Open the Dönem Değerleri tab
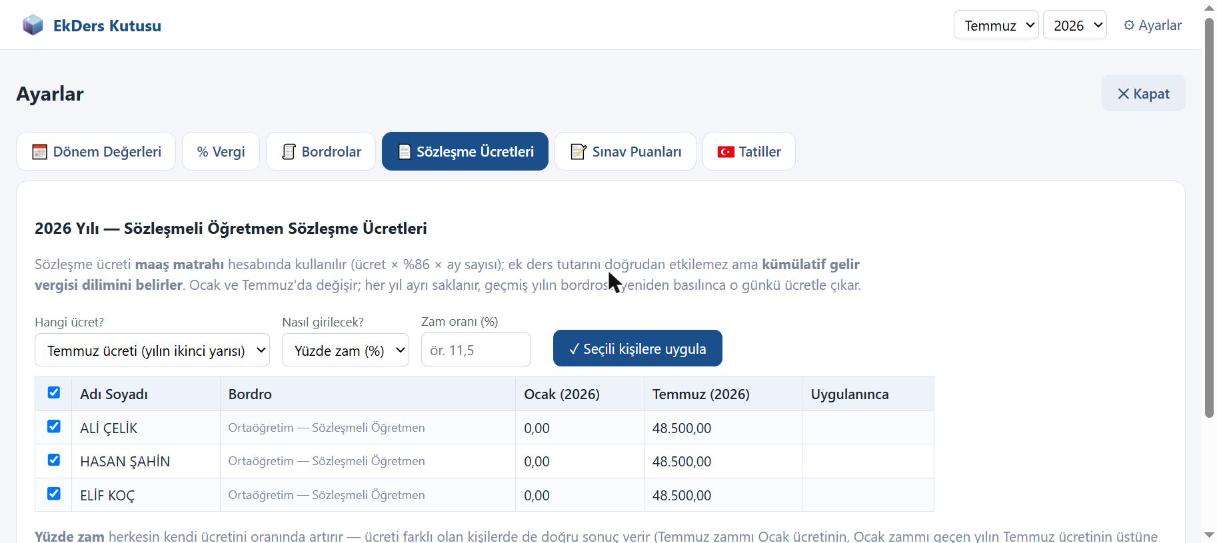The width and height of the screenshot is (1217, 543). [96, 152]
